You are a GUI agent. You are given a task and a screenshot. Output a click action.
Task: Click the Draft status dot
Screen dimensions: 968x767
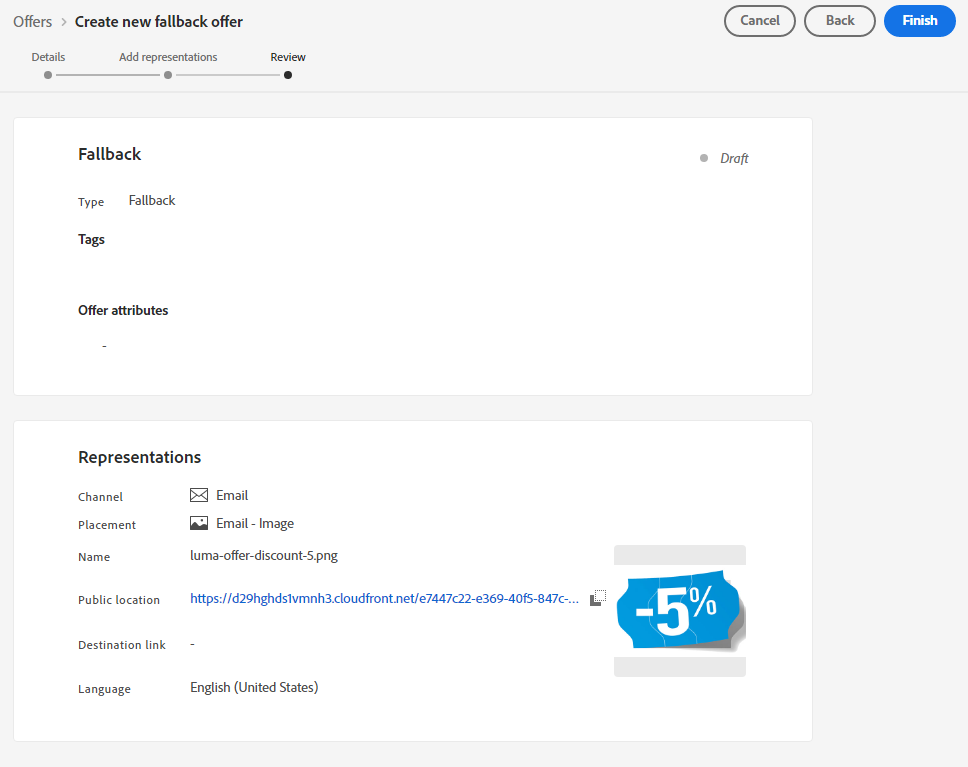[x=704, y=158]
